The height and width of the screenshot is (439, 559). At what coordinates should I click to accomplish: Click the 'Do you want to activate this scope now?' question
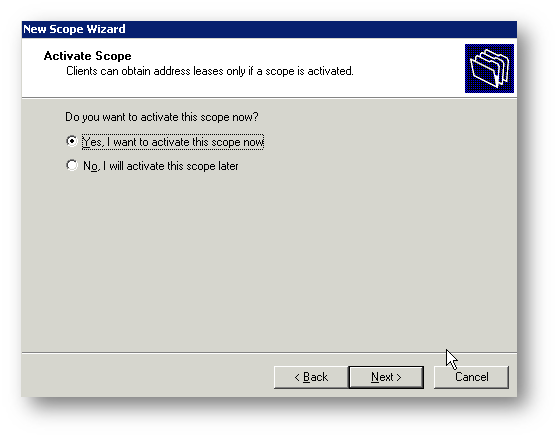161,117
